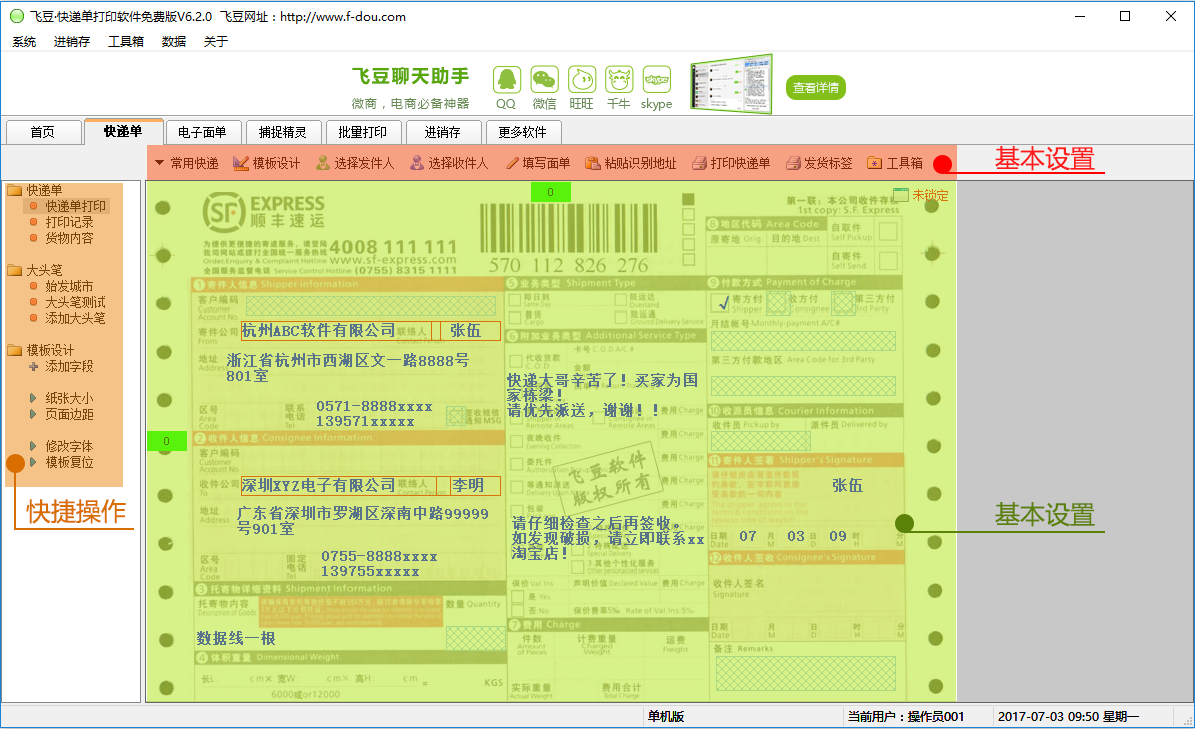
Task: Open the QQ chat assistant icon
Action: click(x=506, y=80)
